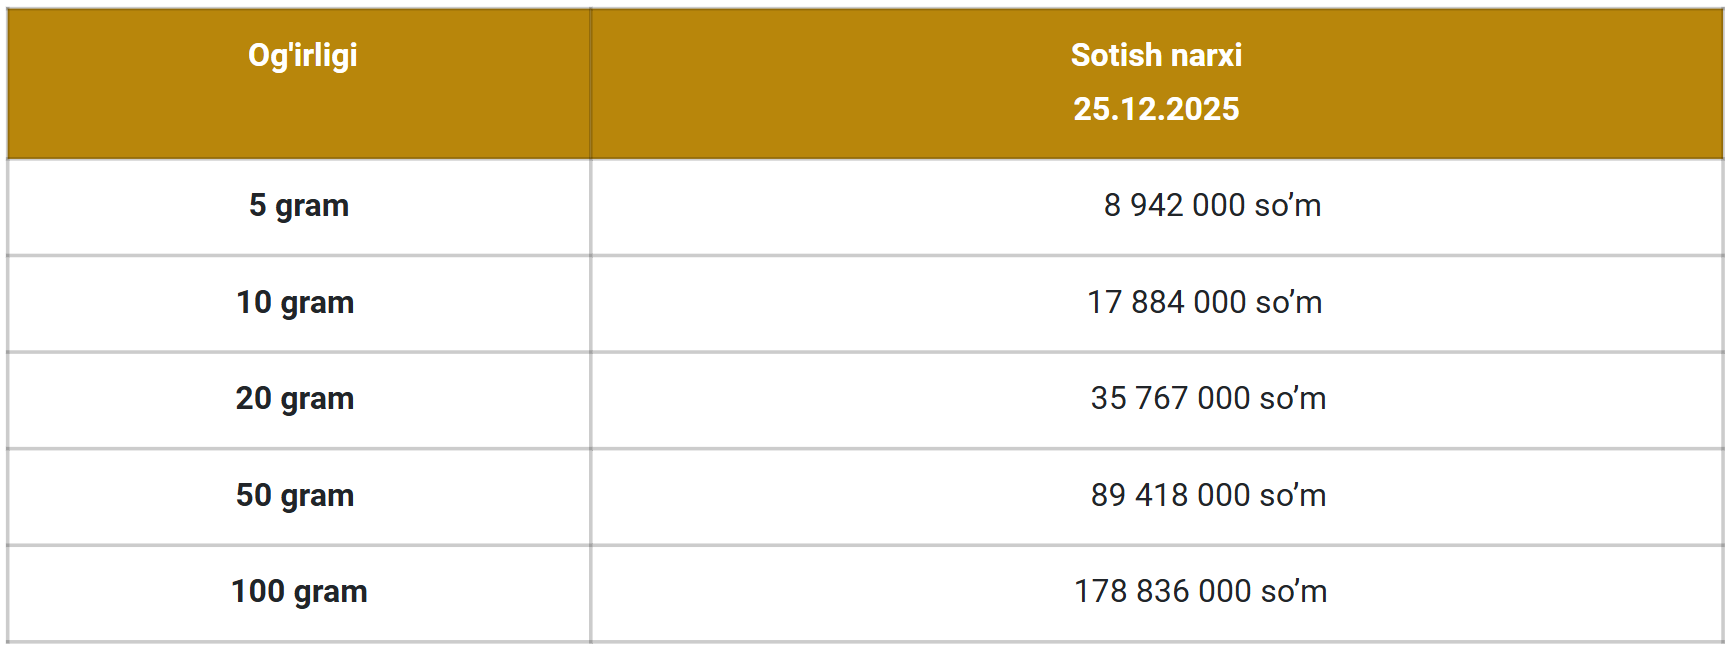The height and width of the screenshot is (649, 1731).
Task: Click so'm in the 5 gram row
Action: (x=1288, y=206)
